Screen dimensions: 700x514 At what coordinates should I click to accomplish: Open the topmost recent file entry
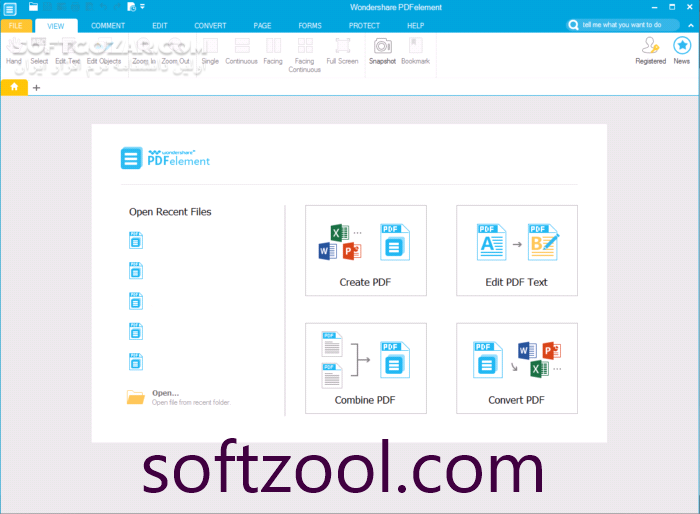click(136, 240)
